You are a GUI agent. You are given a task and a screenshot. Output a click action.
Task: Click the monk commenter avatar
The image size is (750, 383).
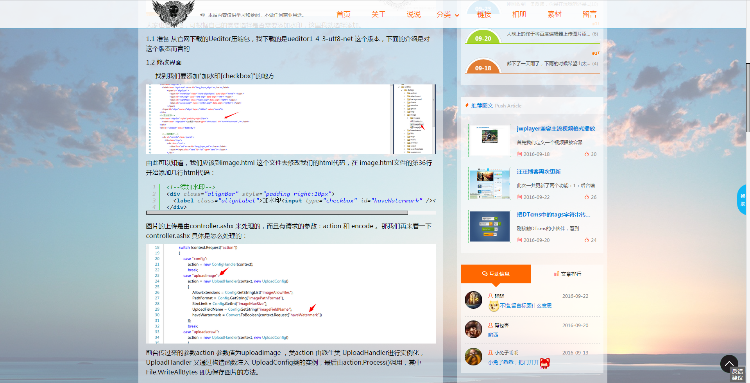pos(474,357)
